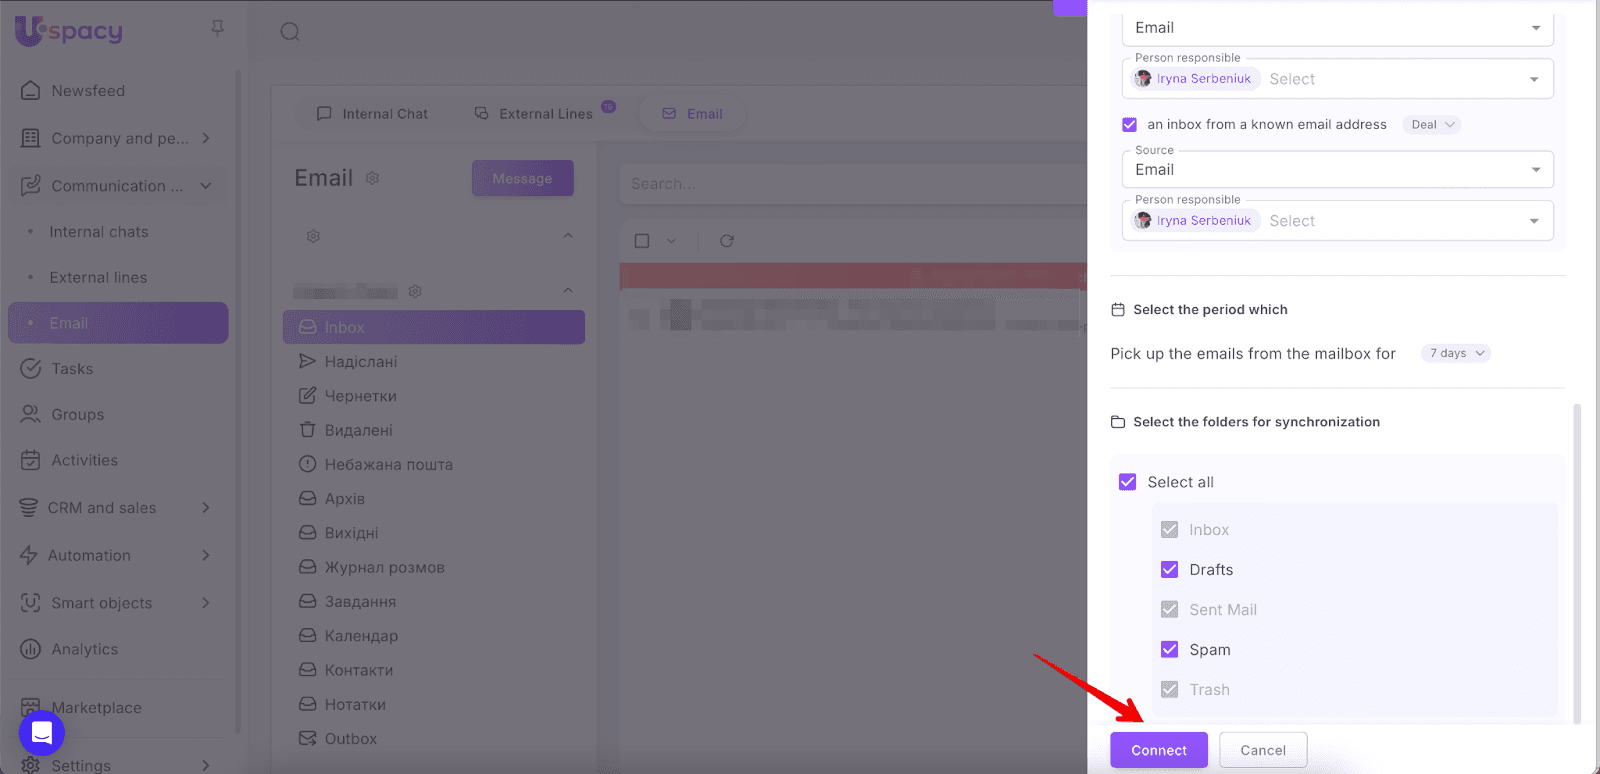Uncheck the Select all folders checkbox
1600x774 pixels.
(1128, 482)
